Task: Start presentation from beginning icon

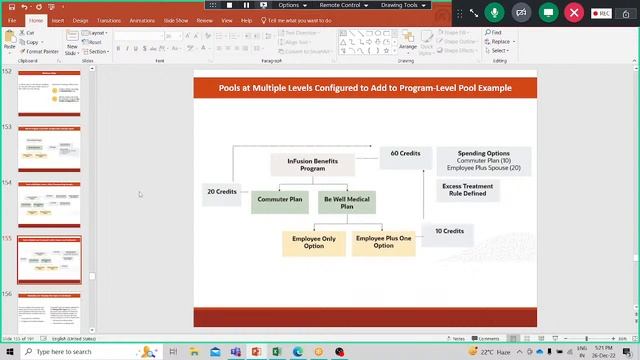Action: point(51,7)
